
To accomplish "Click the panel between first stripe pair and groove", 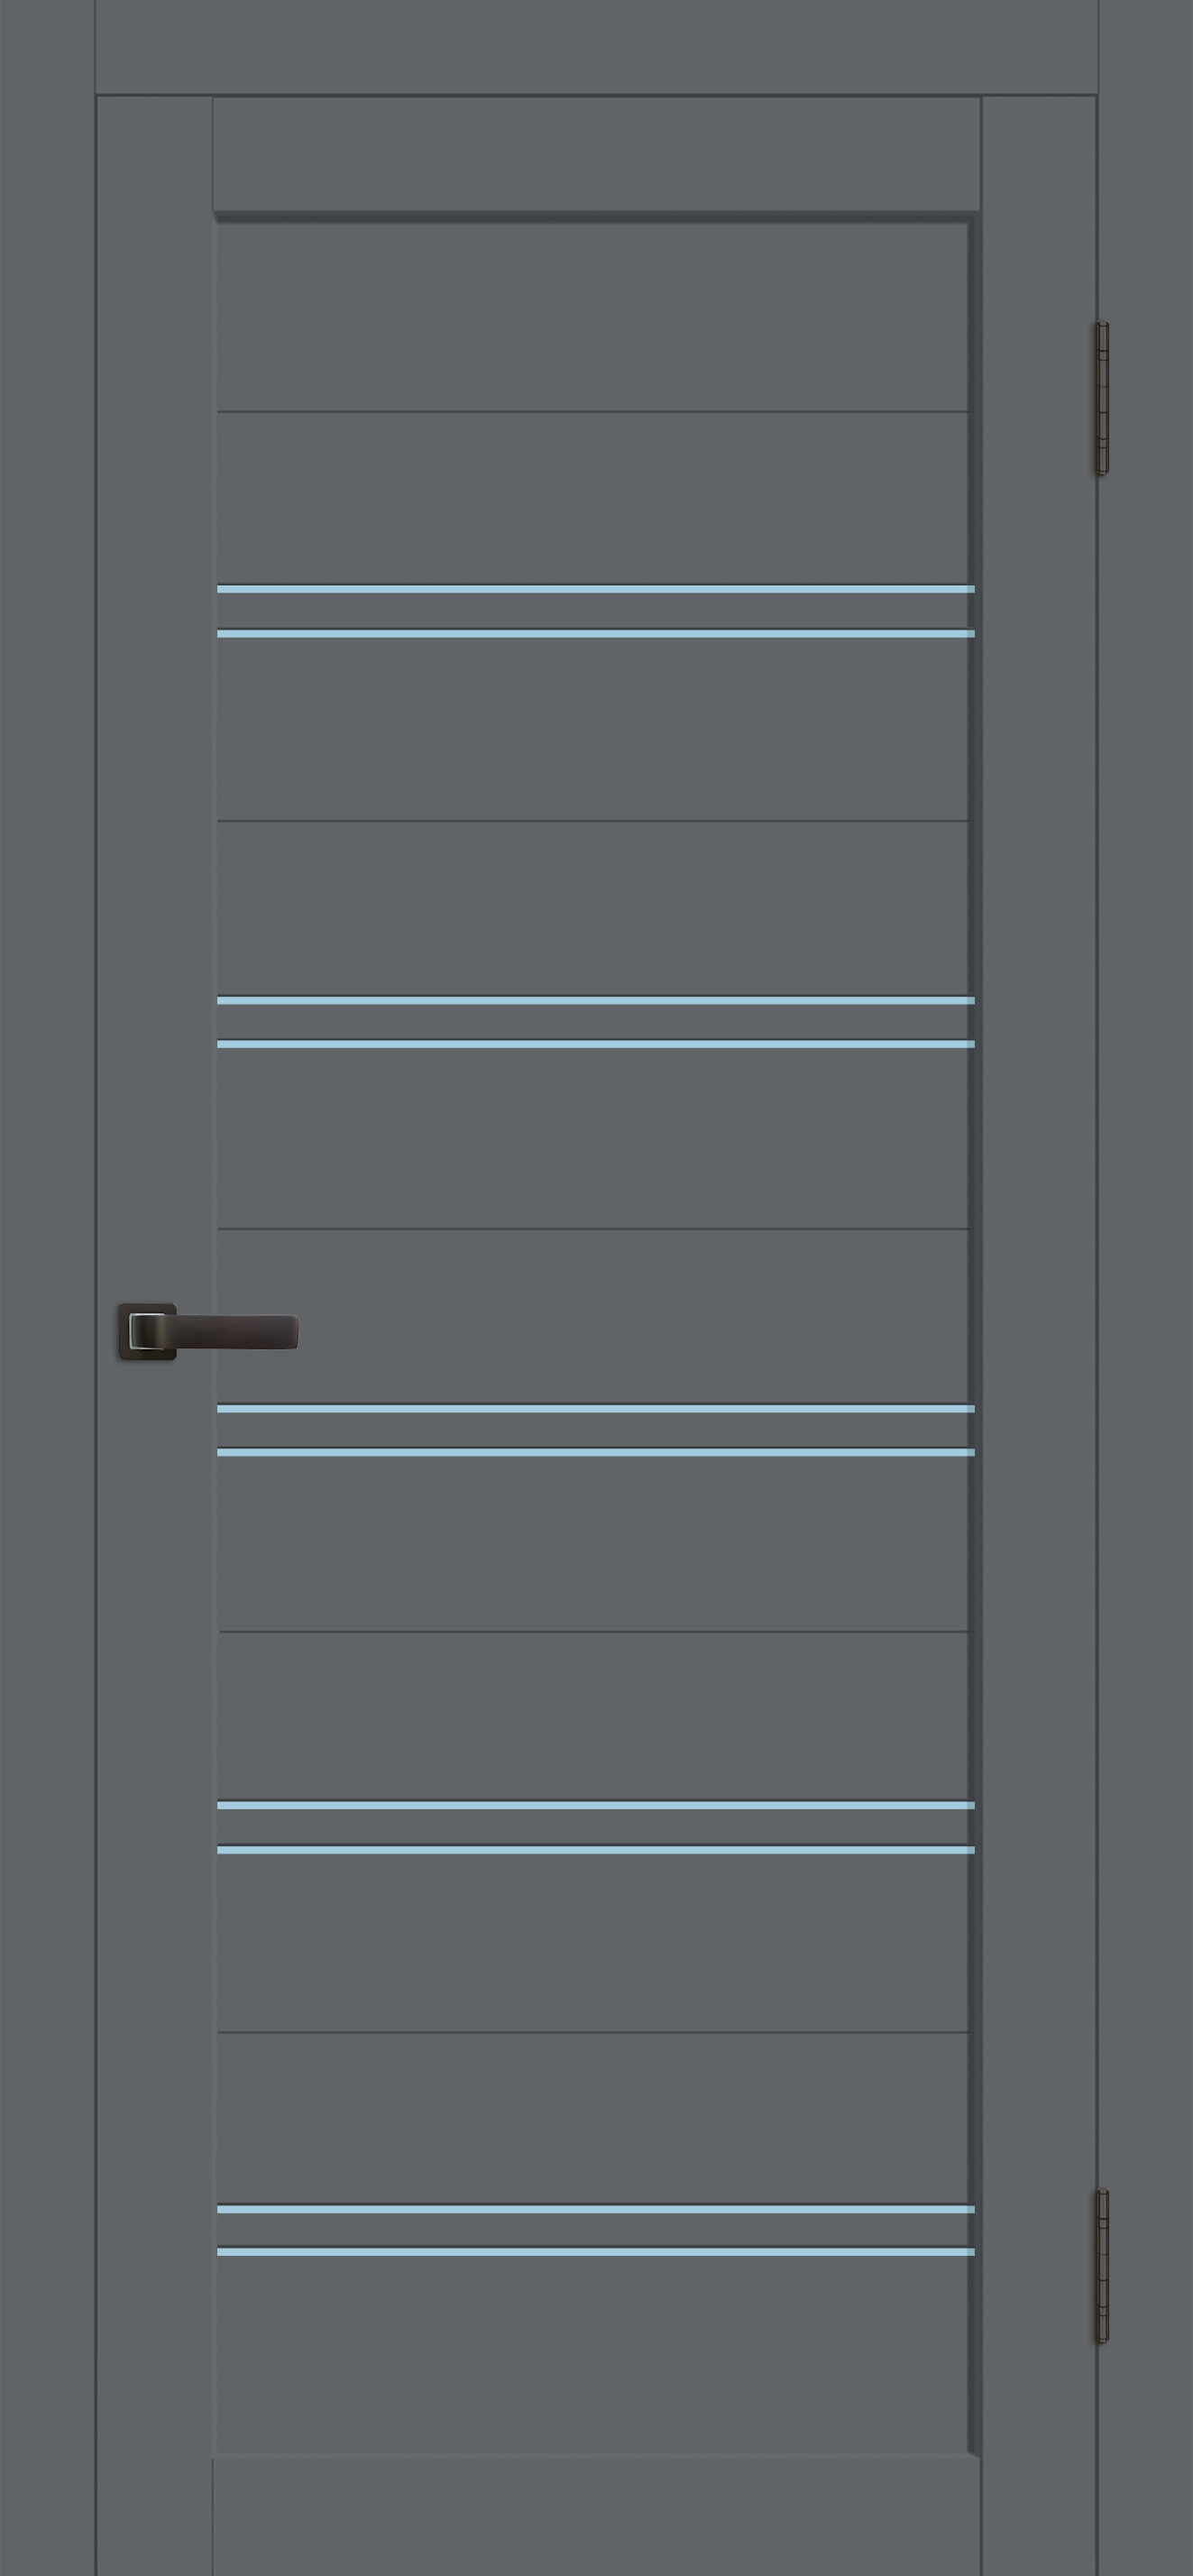I will 592,729.
